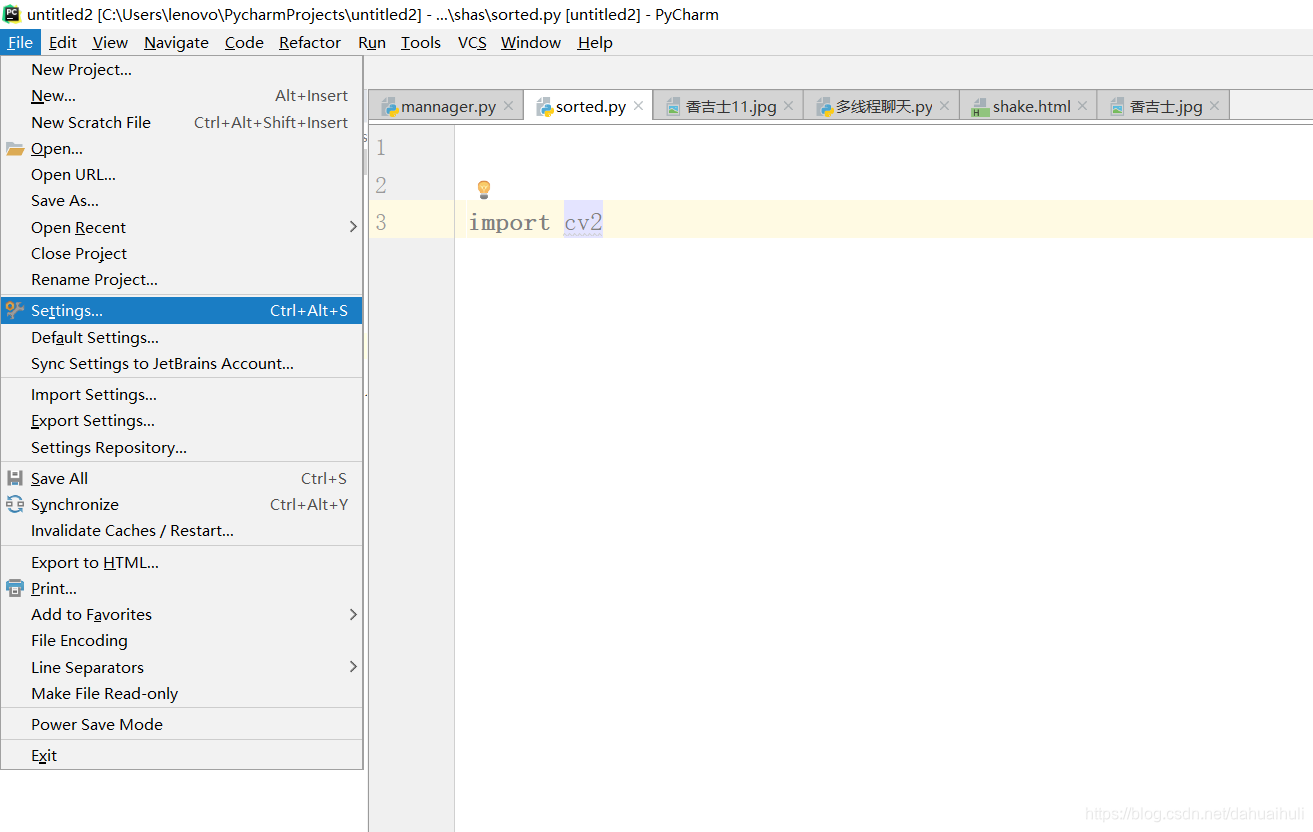
Task: Open the Run menu
Action: [372, 42]
